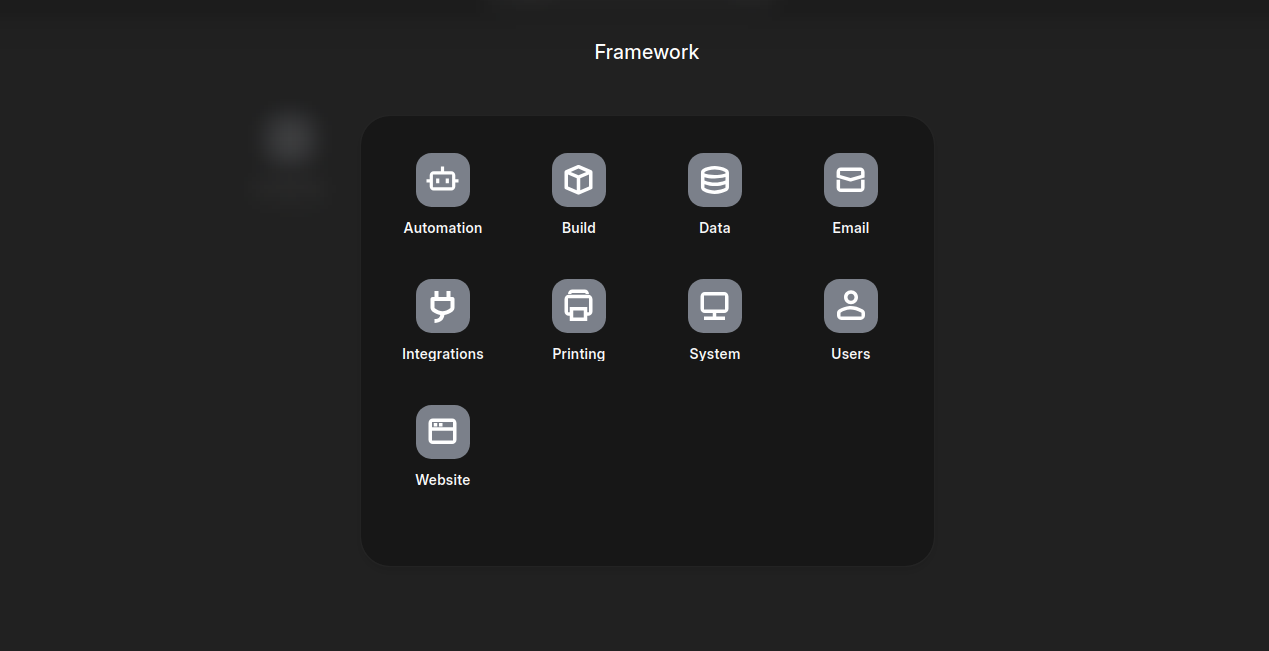This screenshot has width=1269, height=651.
Task: Open the Automation robot icon
Action: (443, 180)
